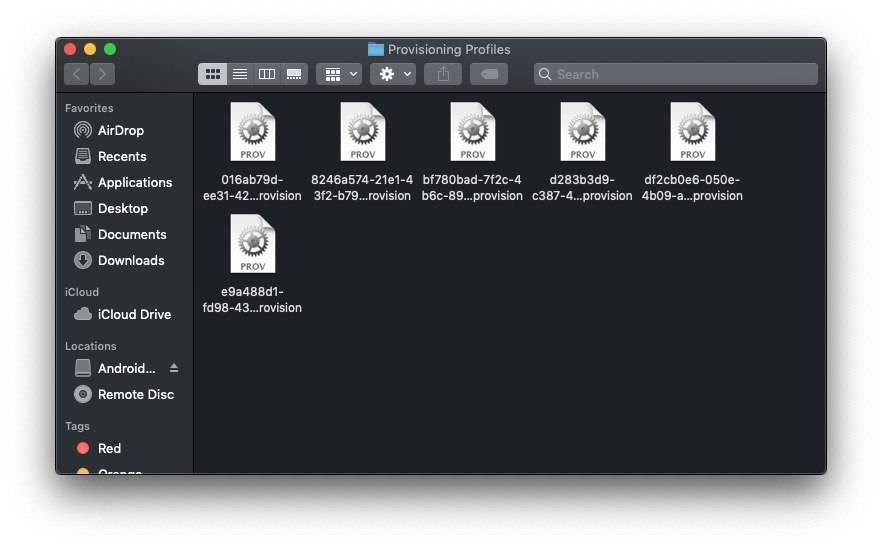Click the magnifying glass search icon

point(544,74)
